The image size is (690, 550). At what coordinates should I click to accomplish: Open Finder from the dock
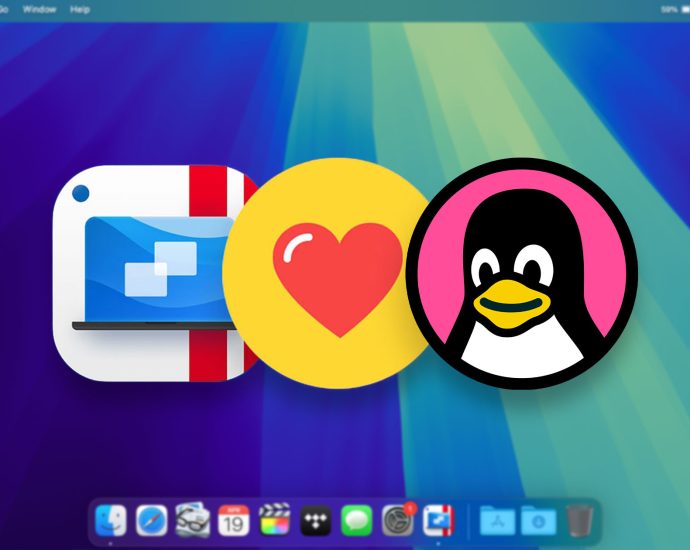[110, 520]
